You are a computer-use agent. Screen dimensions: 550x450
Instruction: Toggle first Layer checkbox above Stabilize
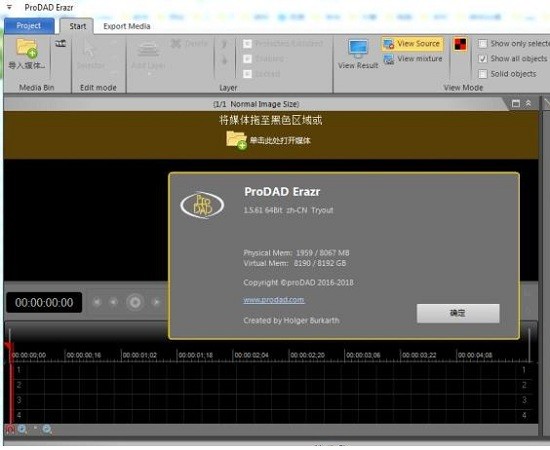(x=248, y=43)
